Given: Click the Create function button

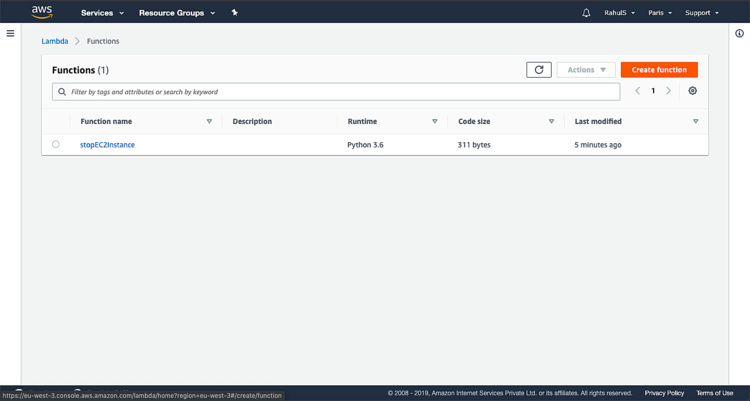Looking at the screenshot, I should coord(658,70).
